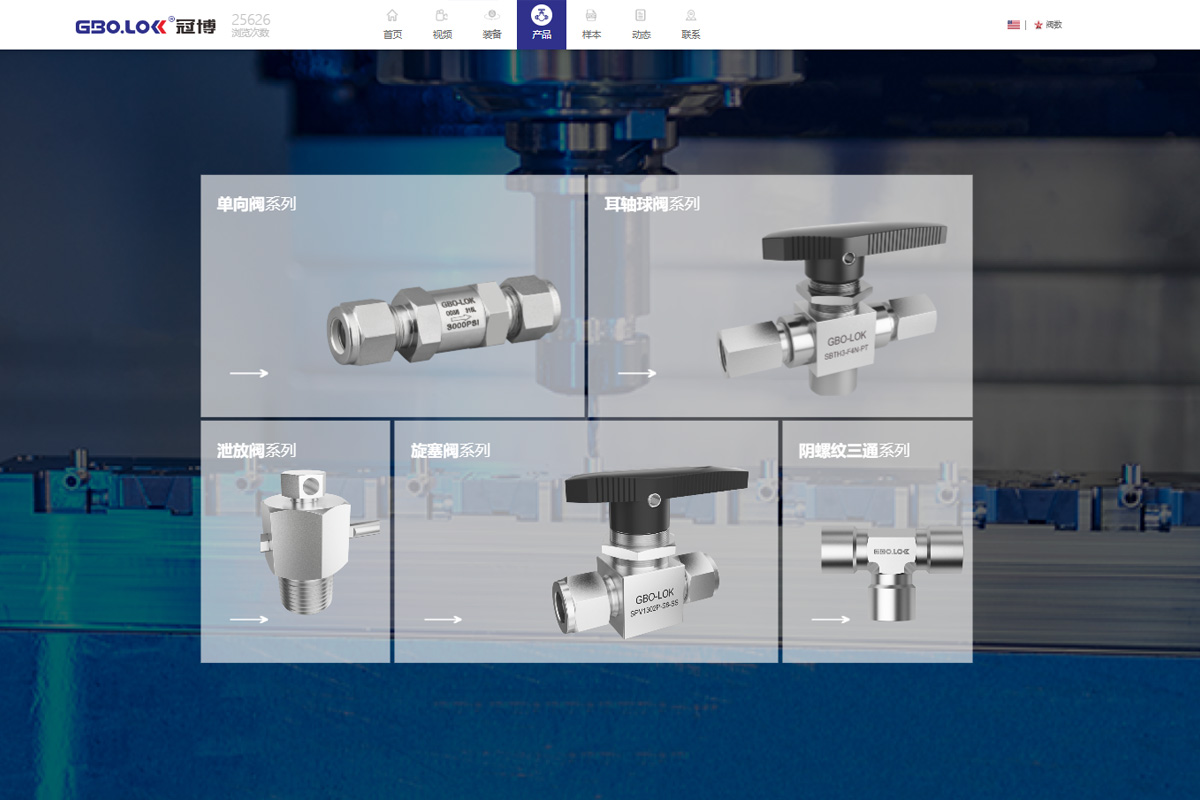1200x800 pixels.
Task: Open the 旋塞阀系列 category title
Action: tap(450, 451)
